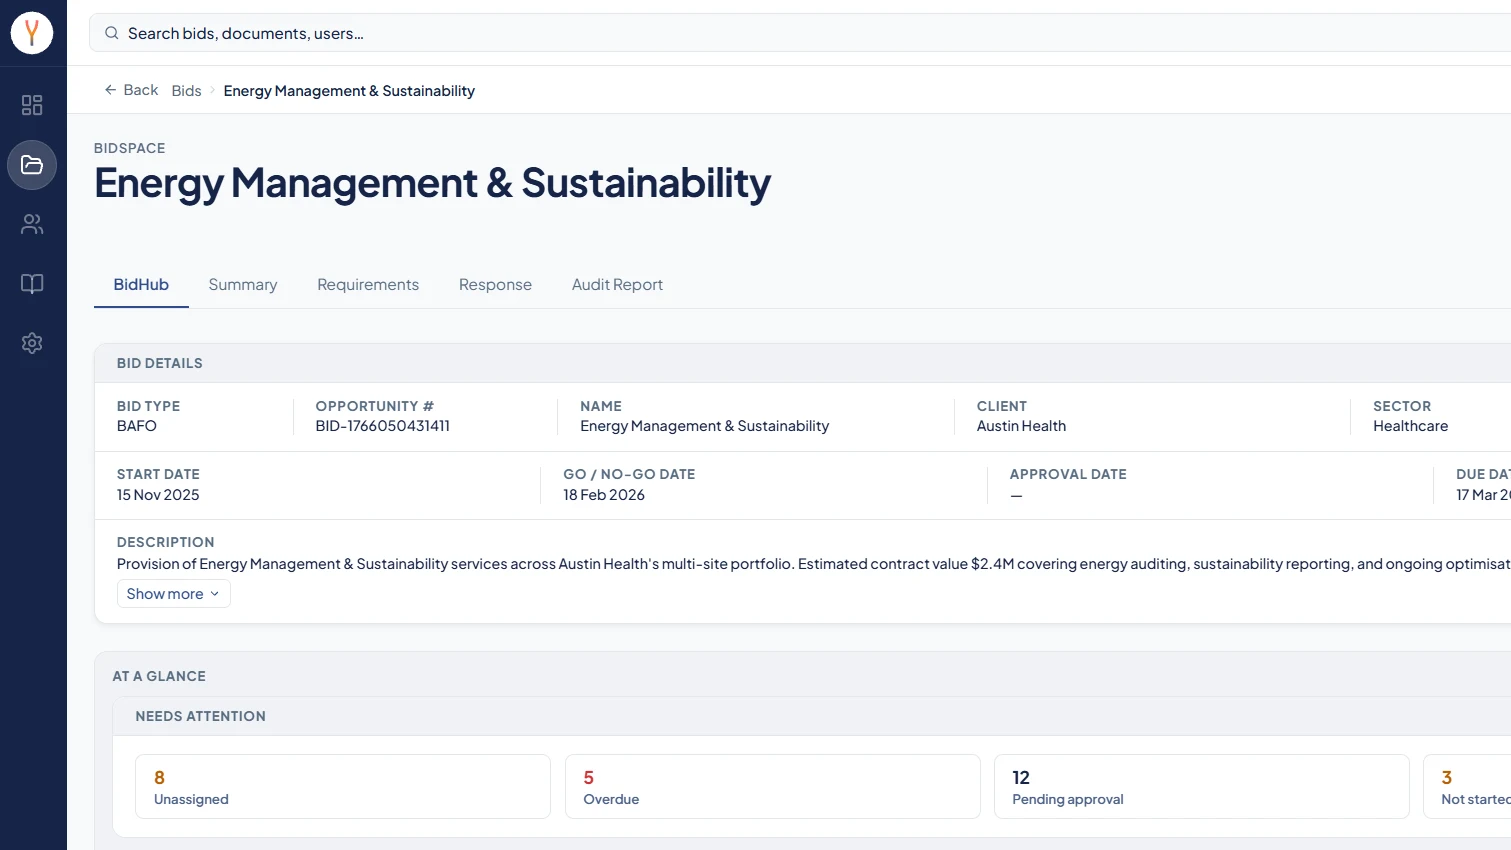Click the Back link
1511x850 pixels.
pos(131,90)
